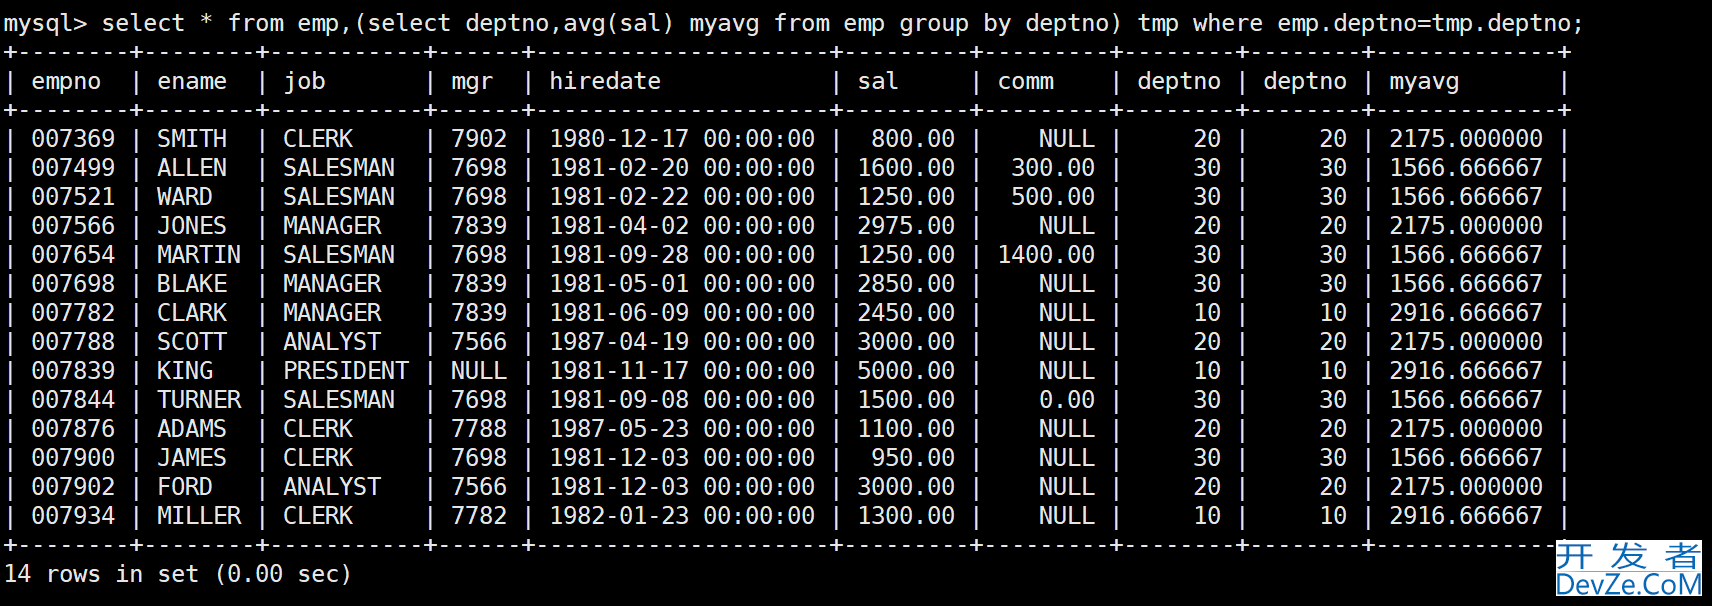The height and width of the screenshot is (606, 1712).
Task: Click salary value 2975.00
Action: coord(906,226)
